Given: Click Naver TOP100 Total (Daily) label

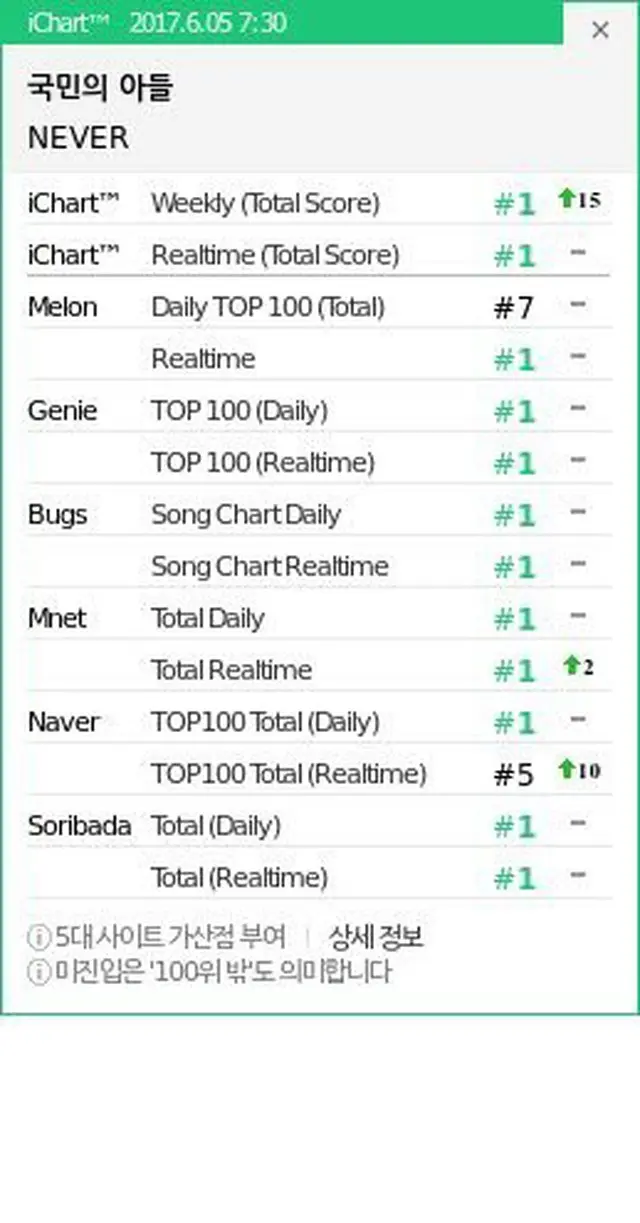Looking at the screenshot, I should [265, 722].
